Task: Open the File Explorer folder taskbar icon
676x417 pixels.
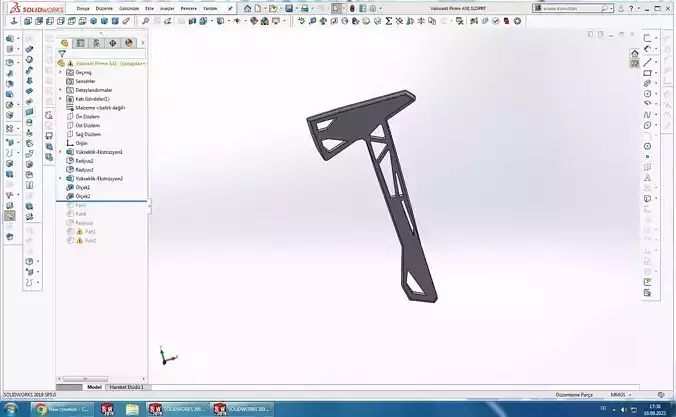Action: point(132,409)
